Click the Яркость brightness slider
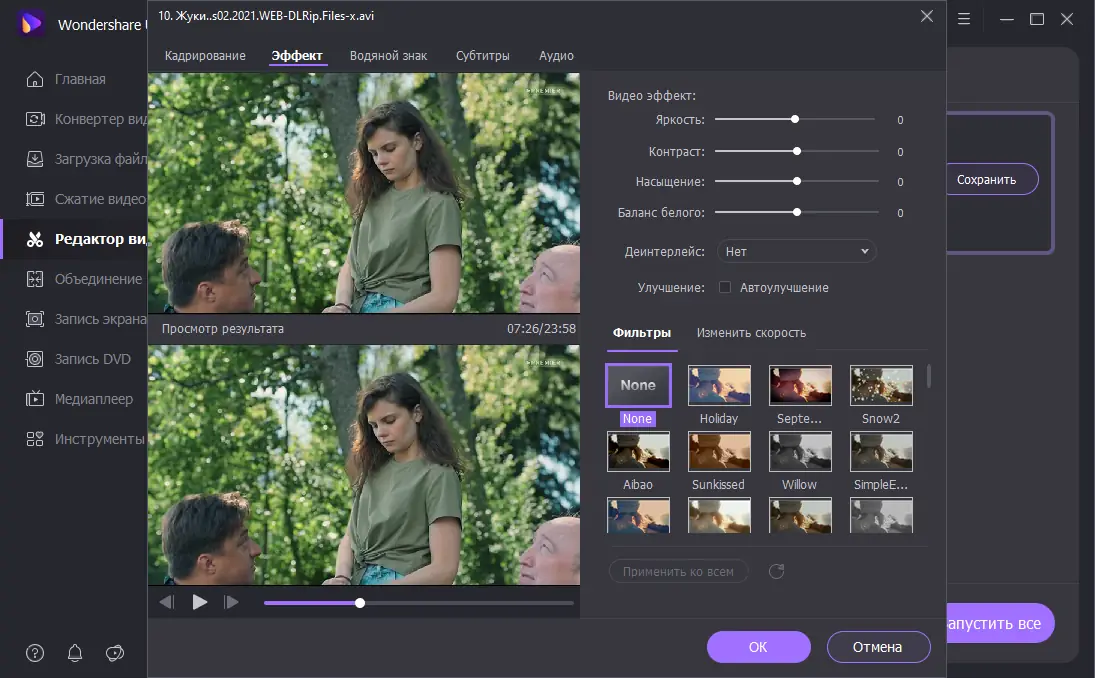 [x=795, y=120]
